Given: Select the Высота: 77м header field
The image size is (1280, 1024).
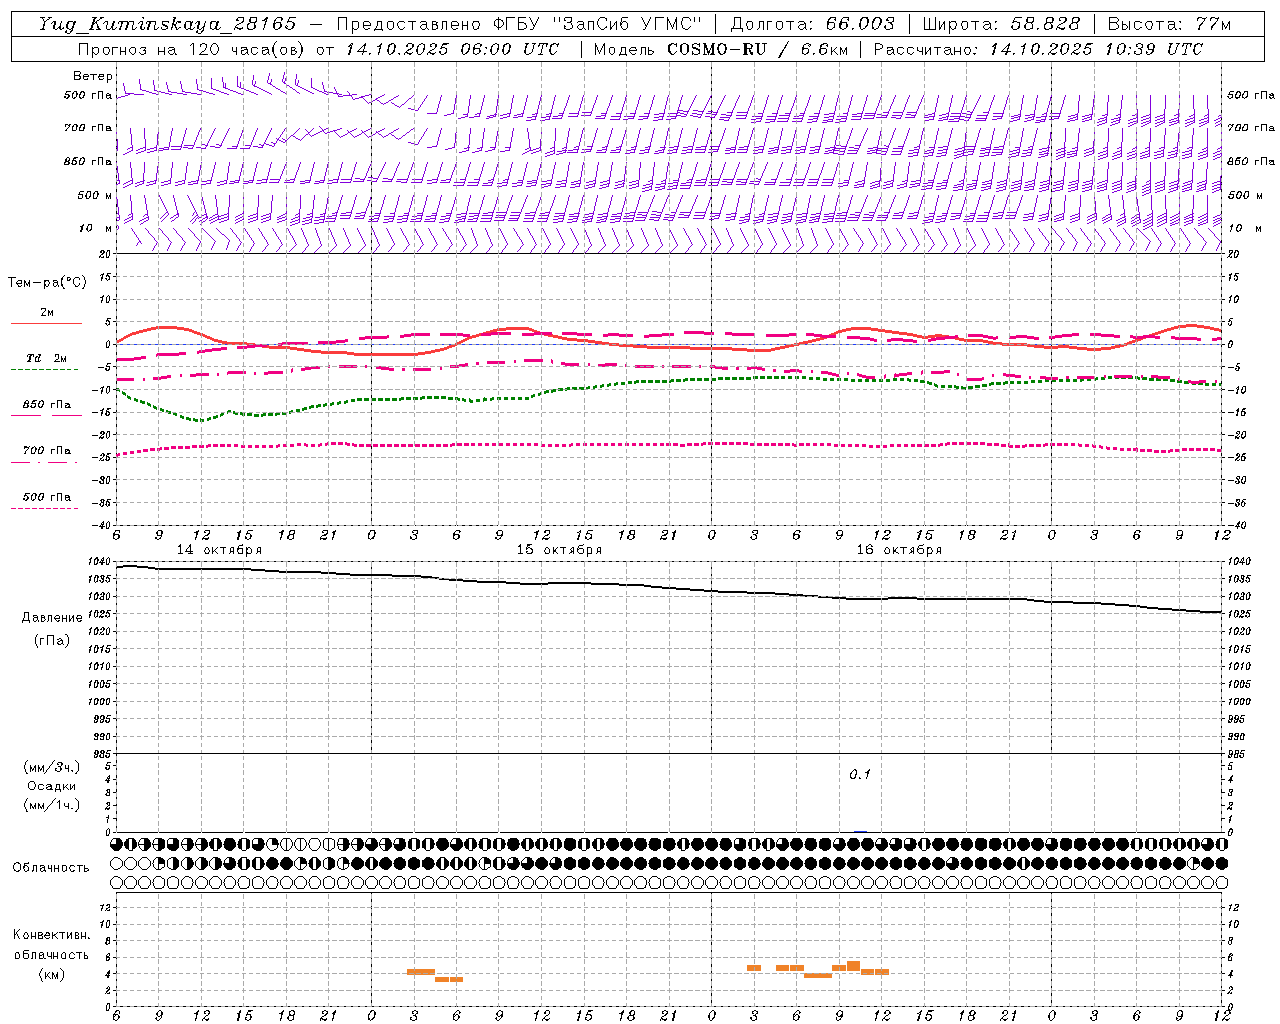Looking at the screenshot, I should click(x=1170, y=24).
